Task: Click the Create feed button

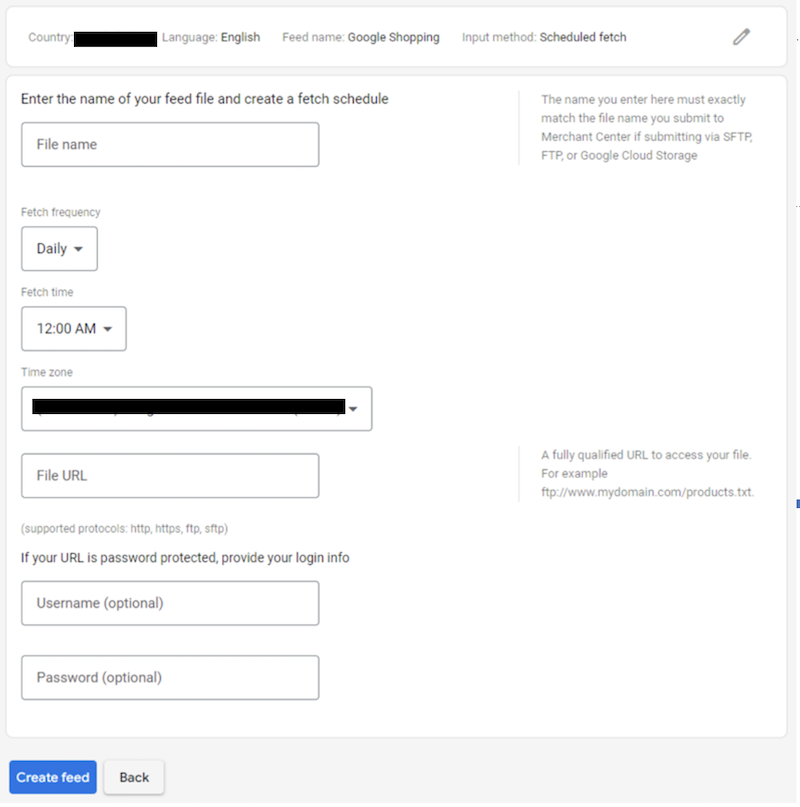Action: click(x=53, y=777)
